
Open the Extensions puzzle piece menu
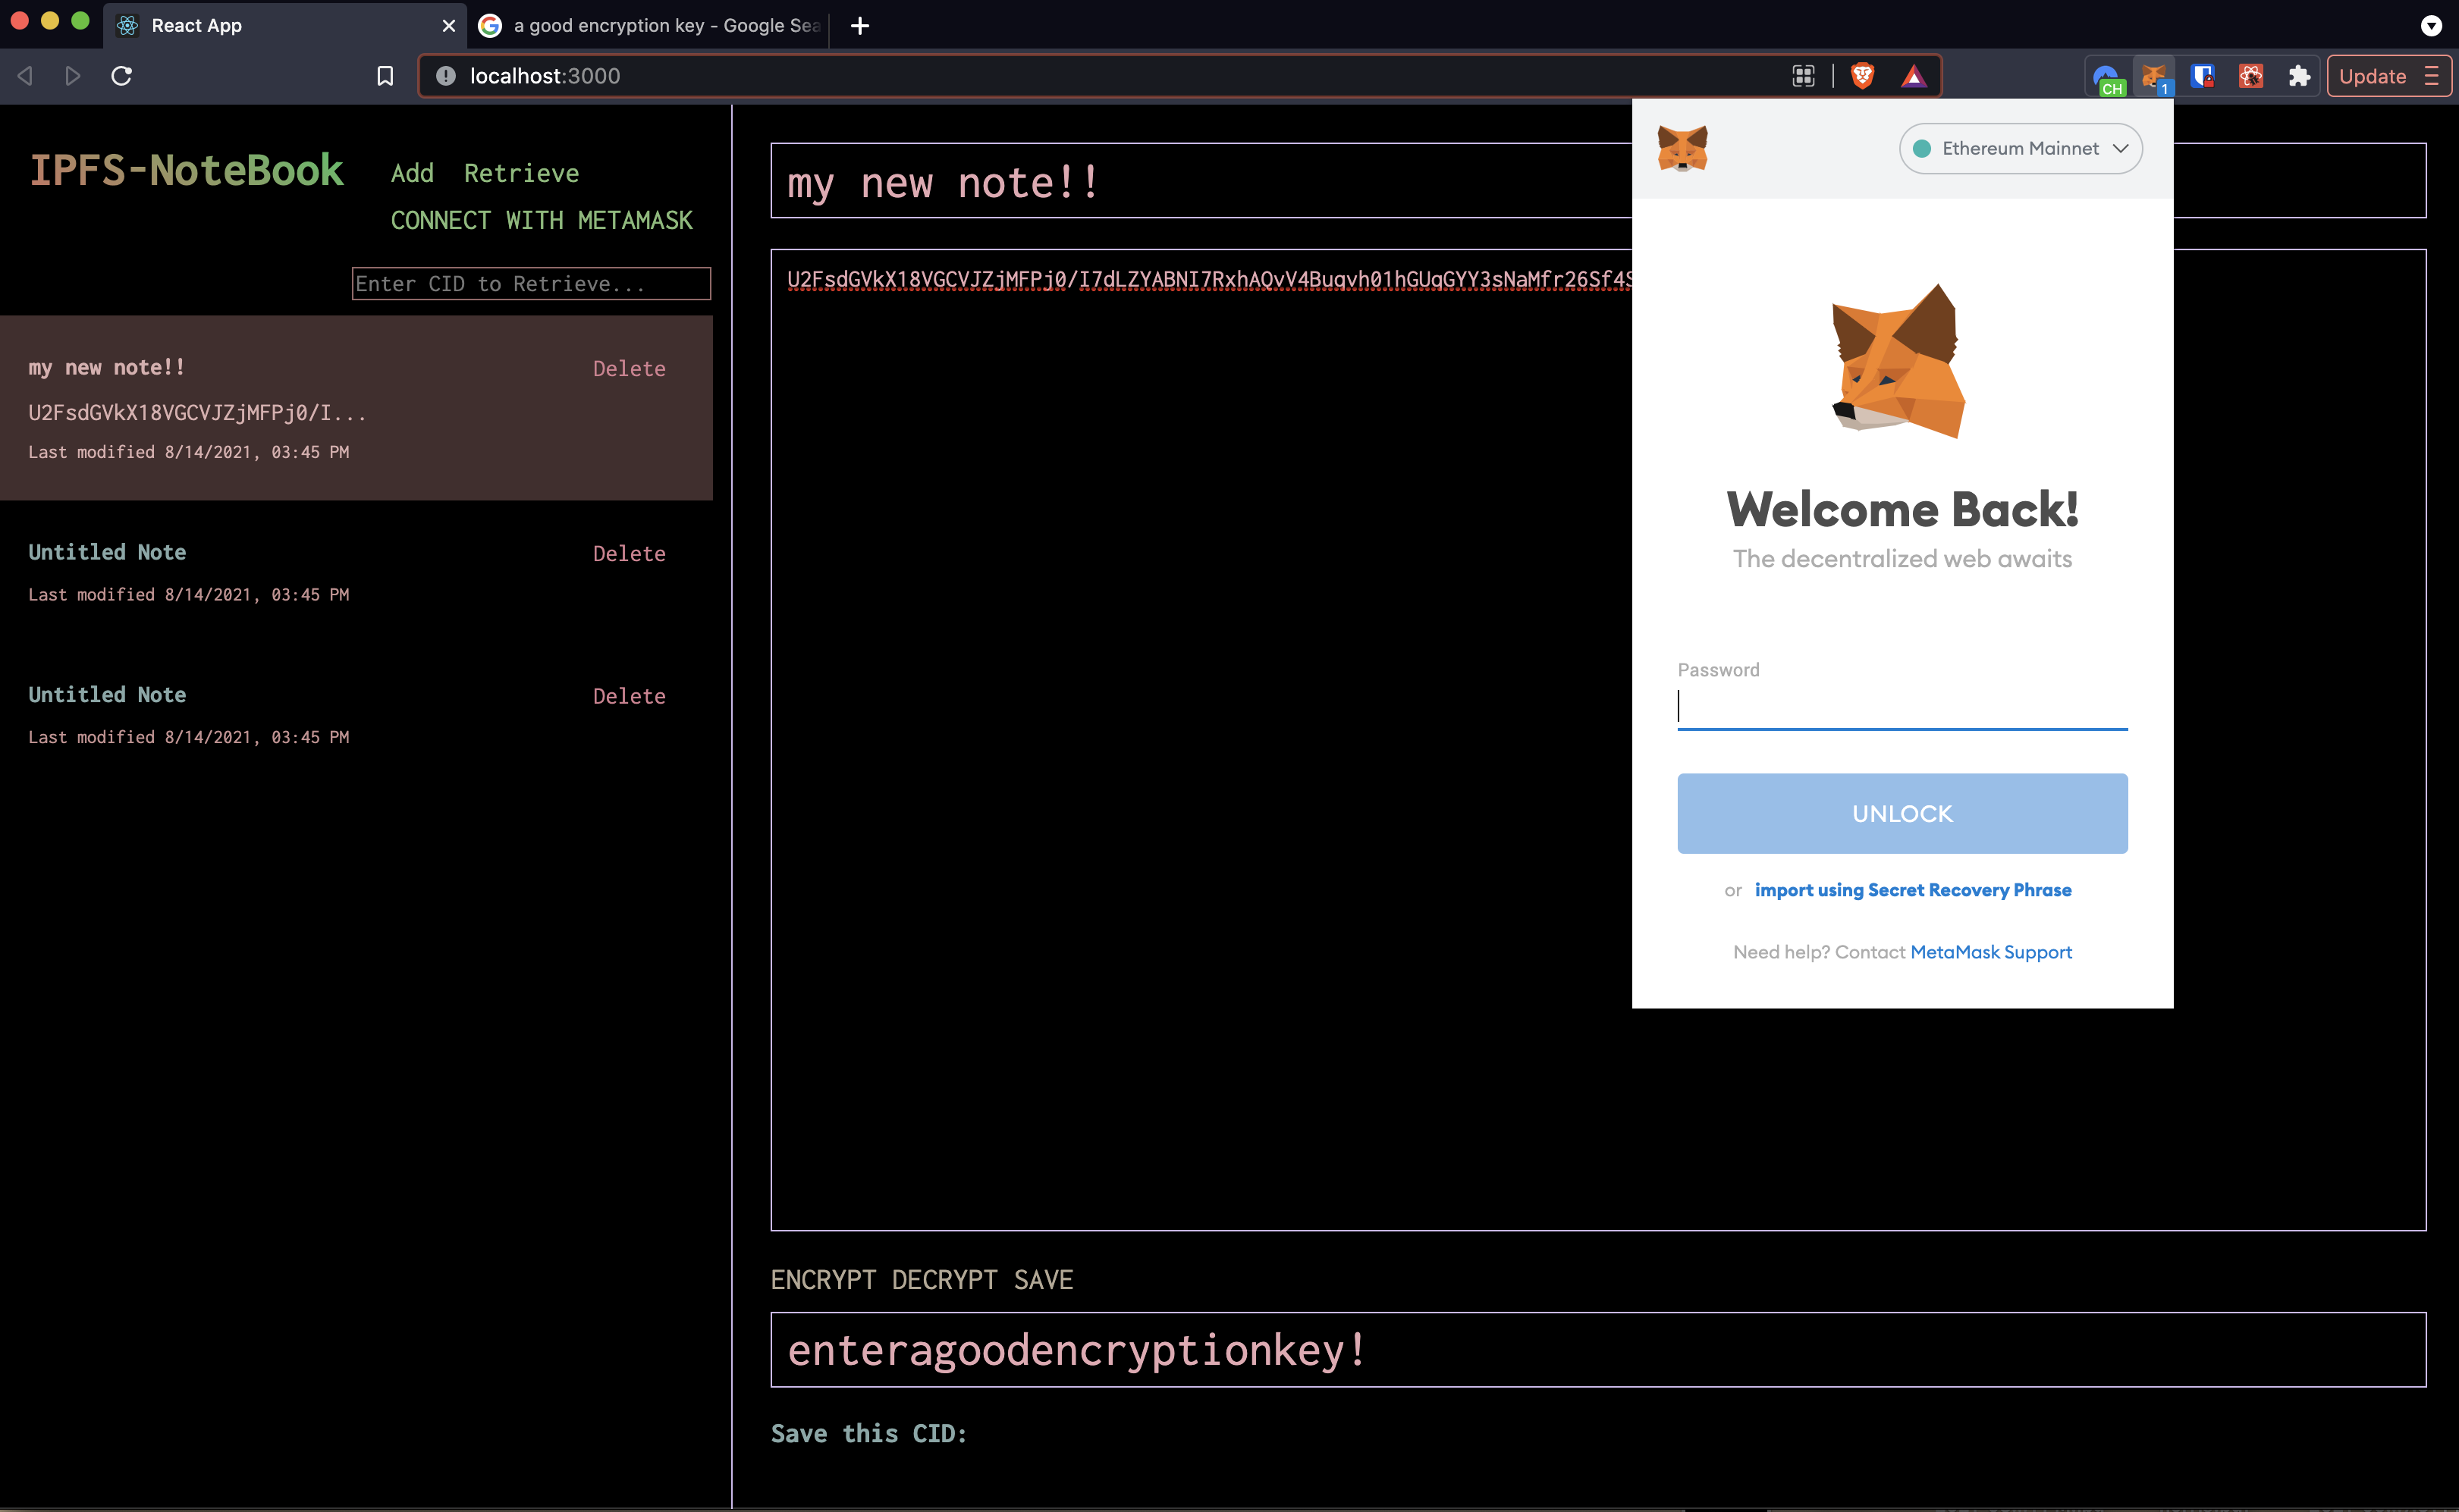pyautogui.click(x=2298, y=76)
